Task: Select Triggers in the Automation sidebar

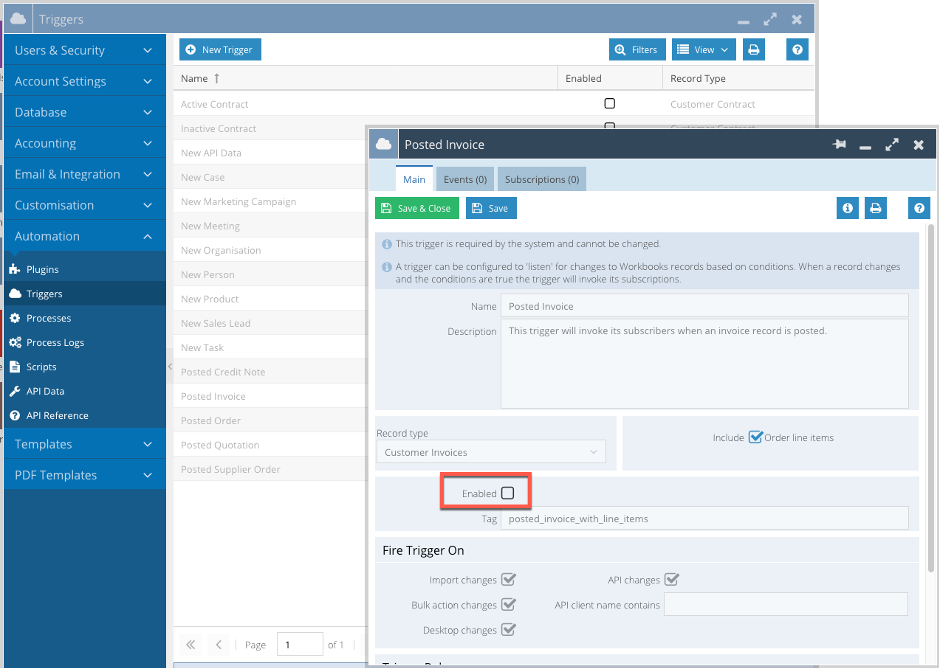Action: [x=47, y=293]
